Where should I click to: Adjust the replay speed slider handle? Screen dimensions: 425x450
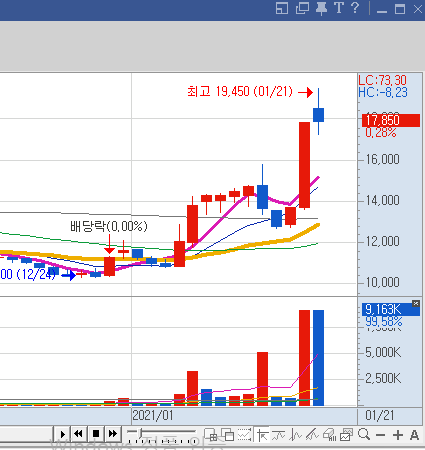[x=141, y=433]
